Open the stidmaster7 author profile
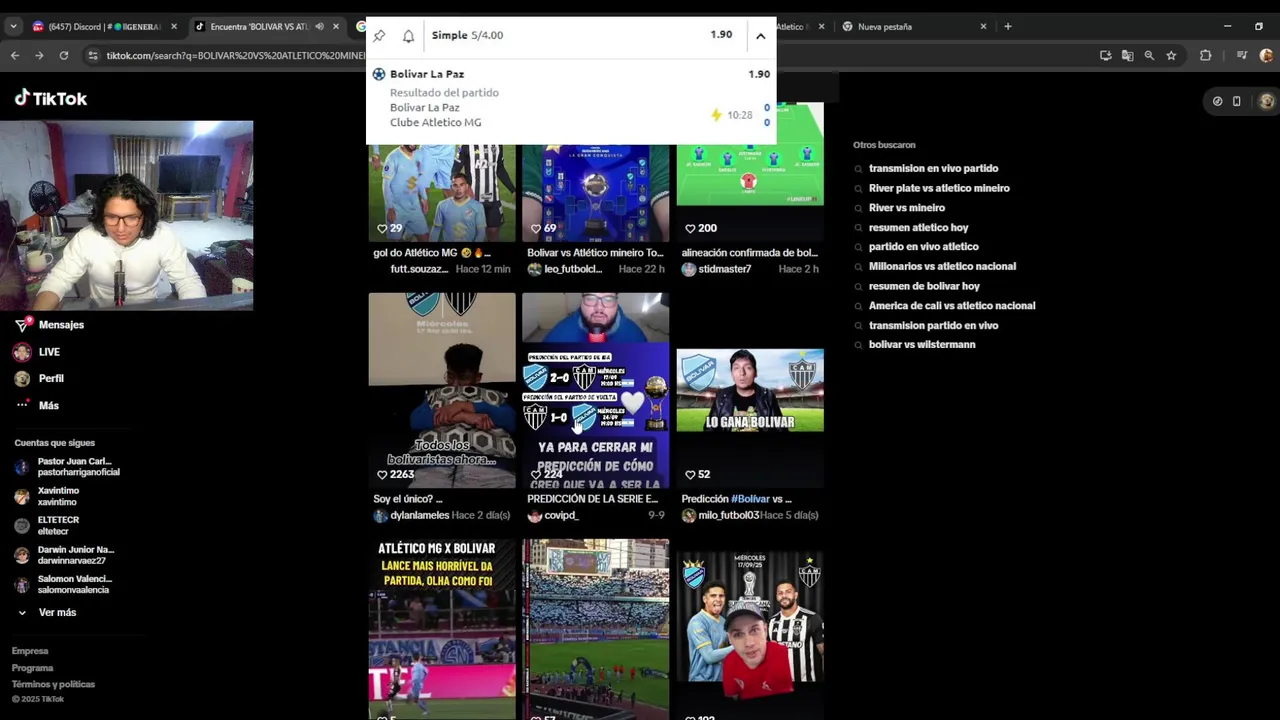Viewport: 1280px width, 720px height. (725, 269)
